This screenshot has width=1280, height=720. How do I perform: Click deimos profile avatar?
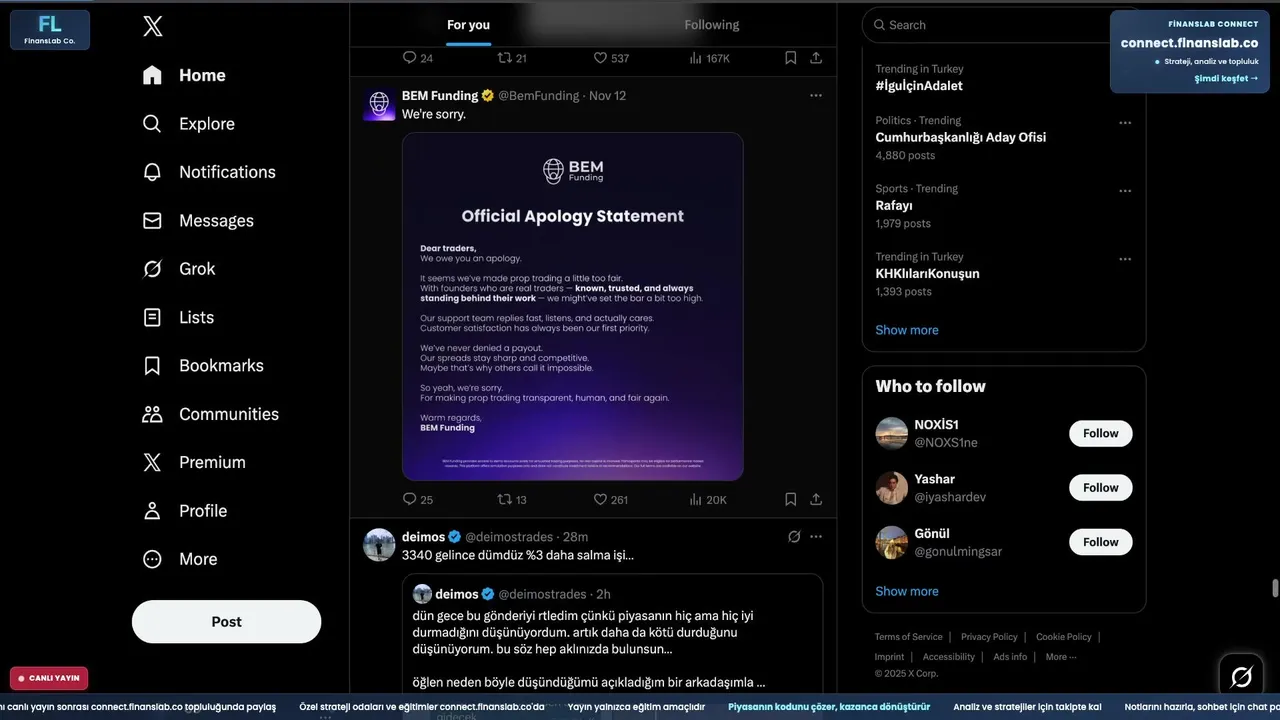pyautogui.click(x=379, y=545)
